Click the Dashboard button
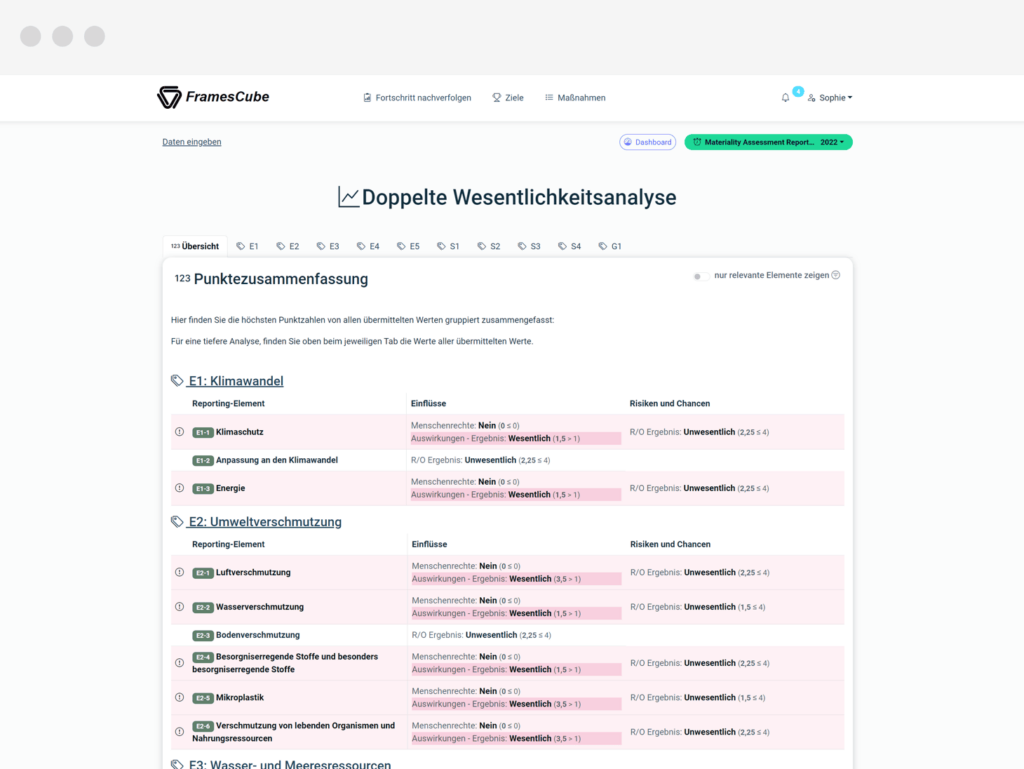The width and height of the screenshot is (1024, 769). point(647,142)
